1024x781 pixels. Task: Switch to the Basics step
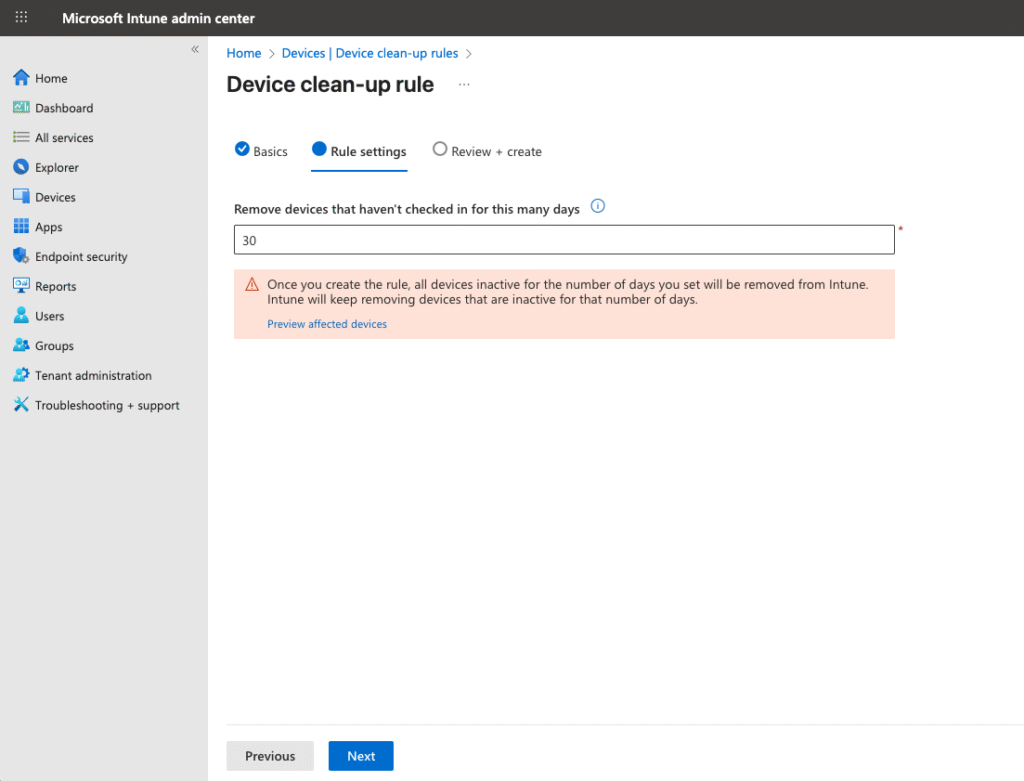[261, 151]
